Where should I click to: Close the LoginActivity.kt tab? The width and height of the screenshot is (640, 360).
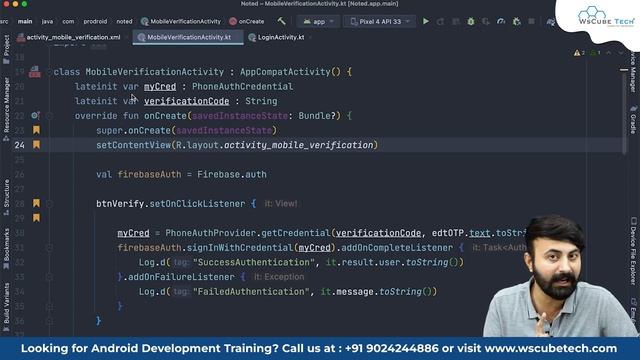click(x=311, y=37)
